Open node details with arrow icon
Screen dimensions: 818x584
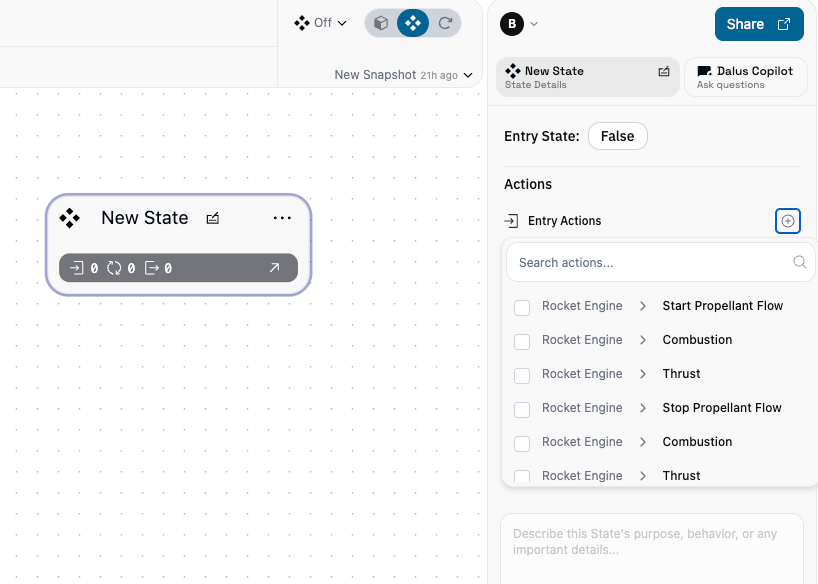click(x=274, y=268)
